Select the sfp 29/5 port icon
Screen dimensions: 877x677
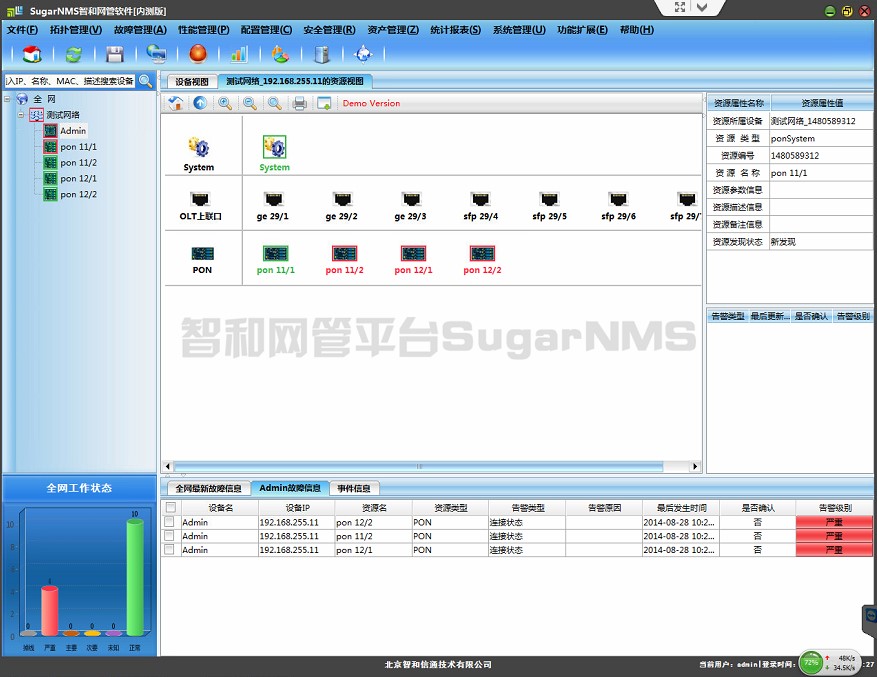point(549,199)
